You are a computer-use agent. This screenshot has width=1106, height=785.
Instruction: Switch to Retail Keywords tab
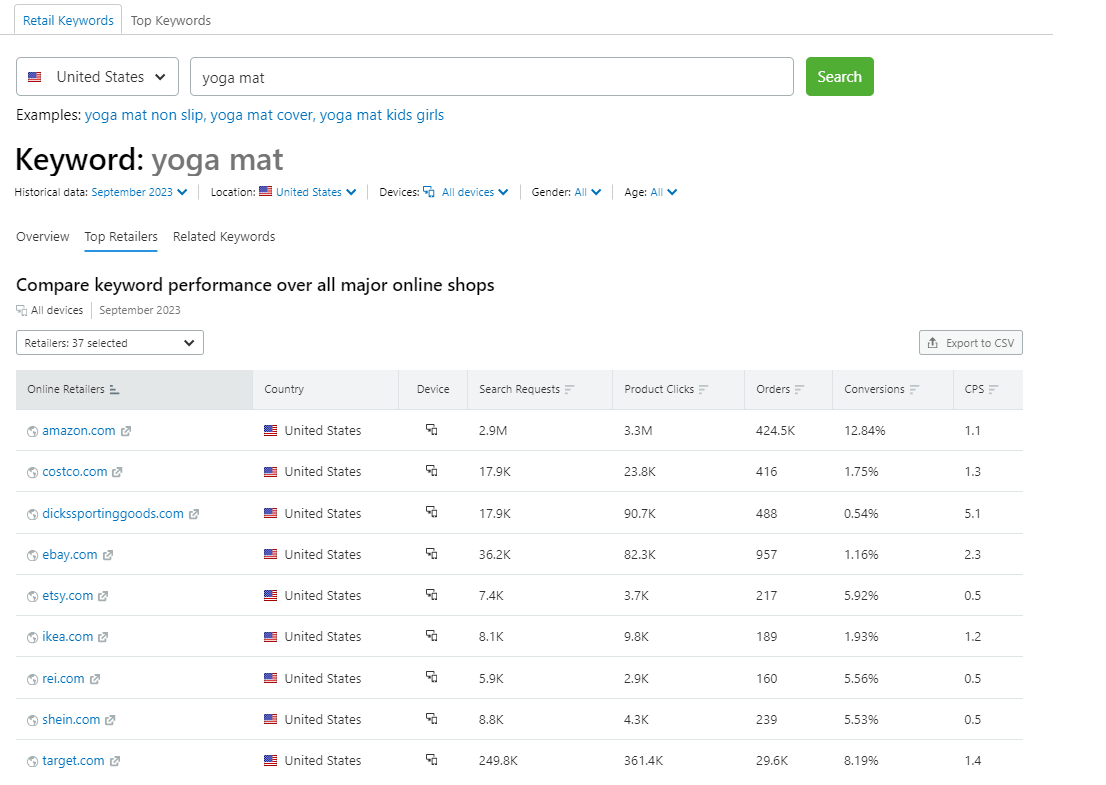[x=68, y=20]
